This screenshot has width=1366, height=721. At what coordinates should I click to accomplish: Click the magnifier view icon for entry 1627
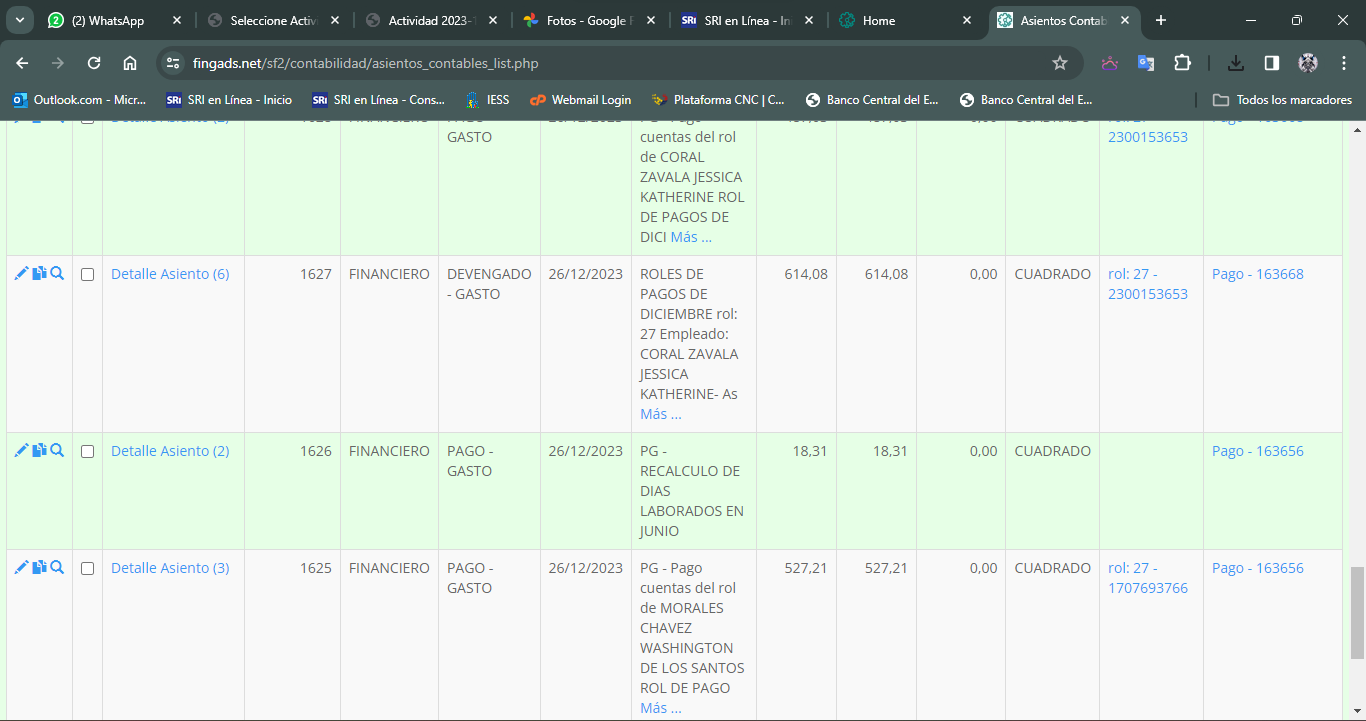pyautogui.click(x=57, y=274)
